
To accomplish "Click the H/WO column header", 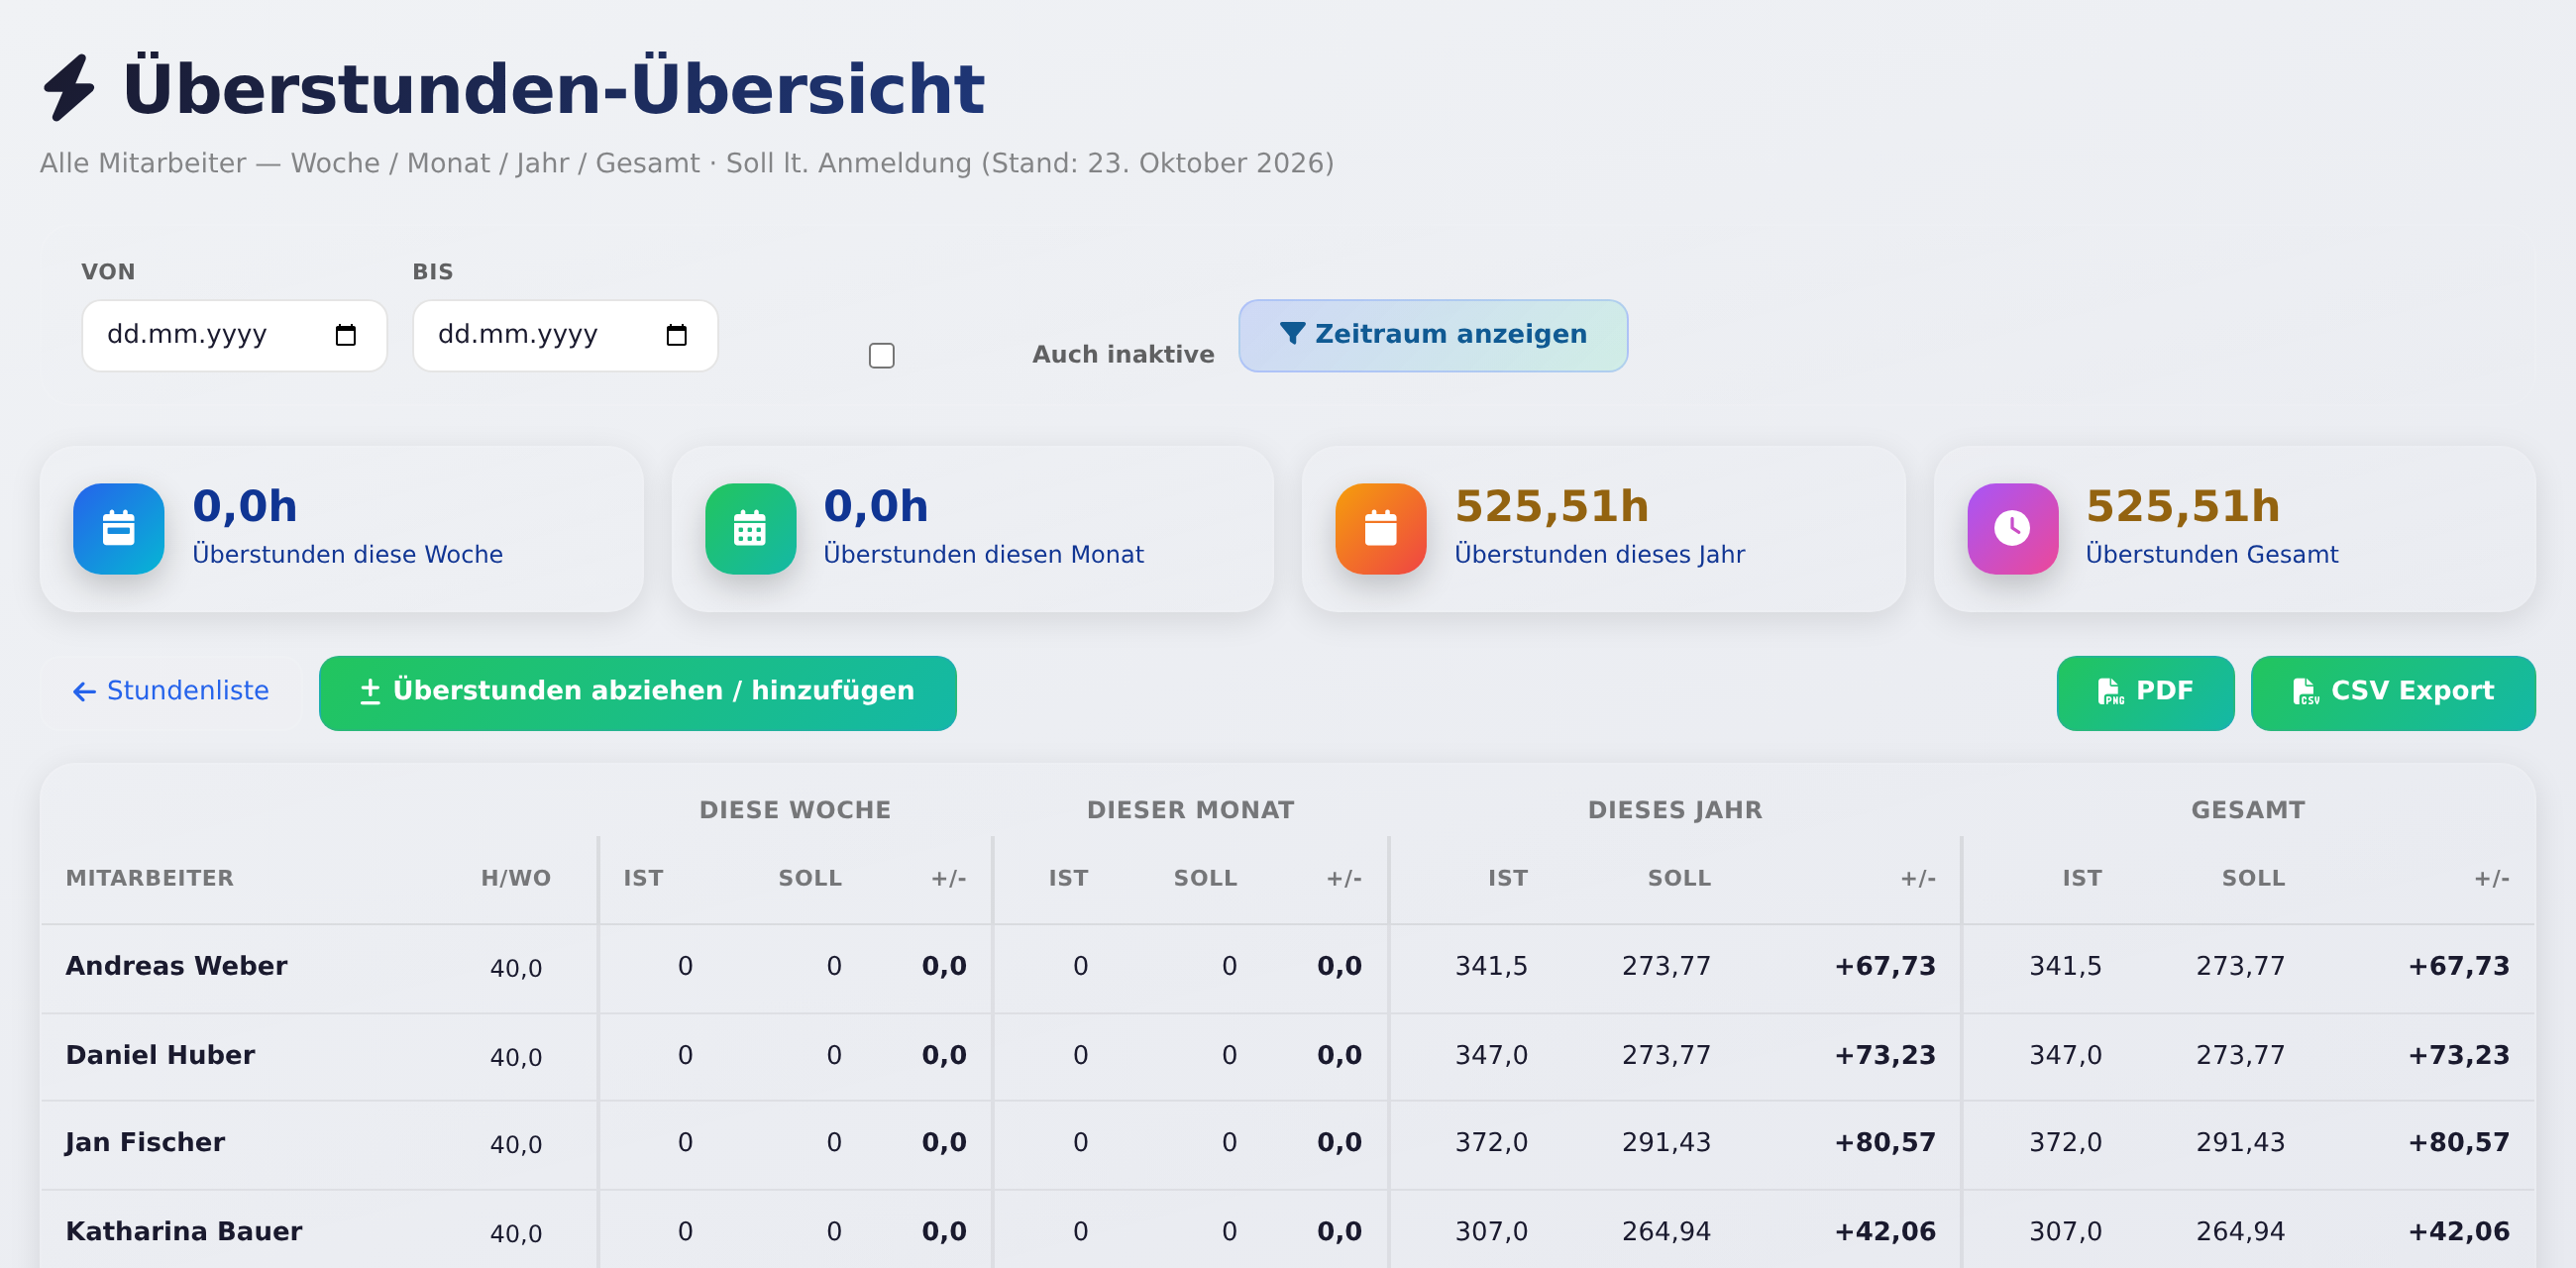I will pyautogui.click(x=516, y=878).
